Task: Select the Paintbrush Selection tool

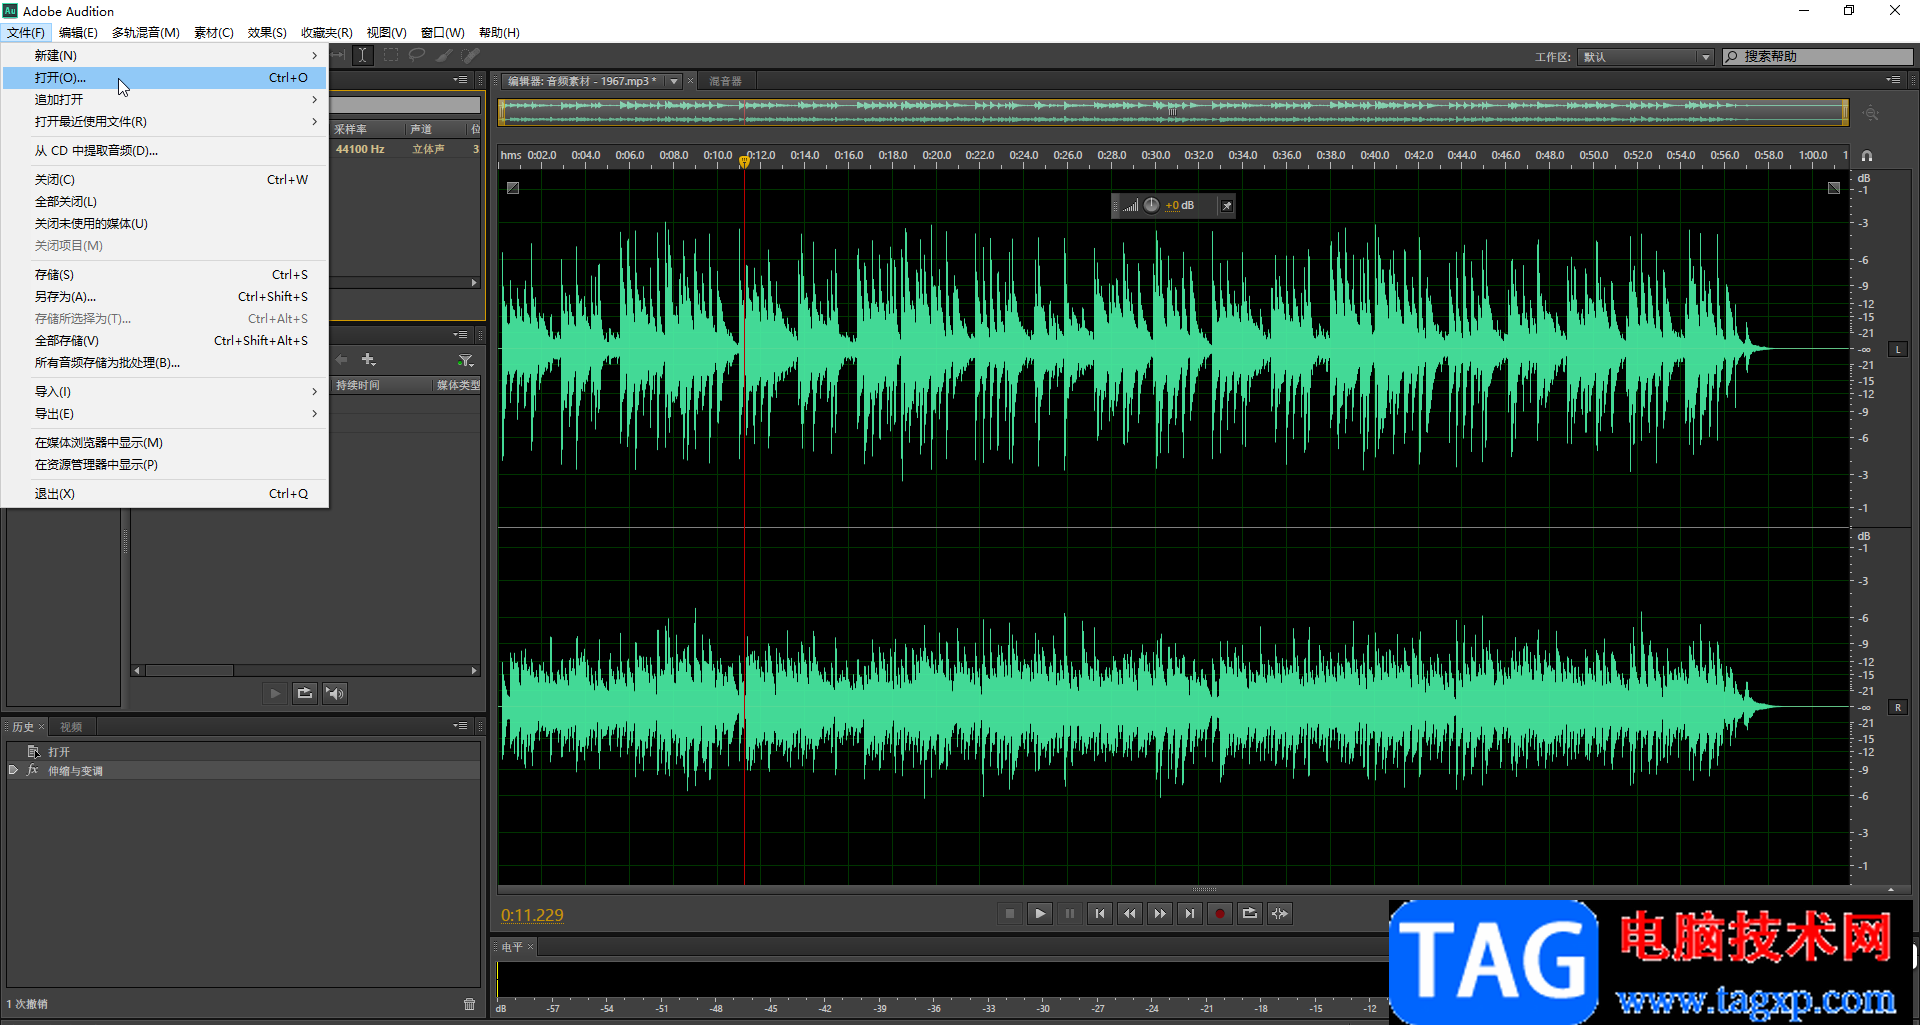Action: point(444,56)
